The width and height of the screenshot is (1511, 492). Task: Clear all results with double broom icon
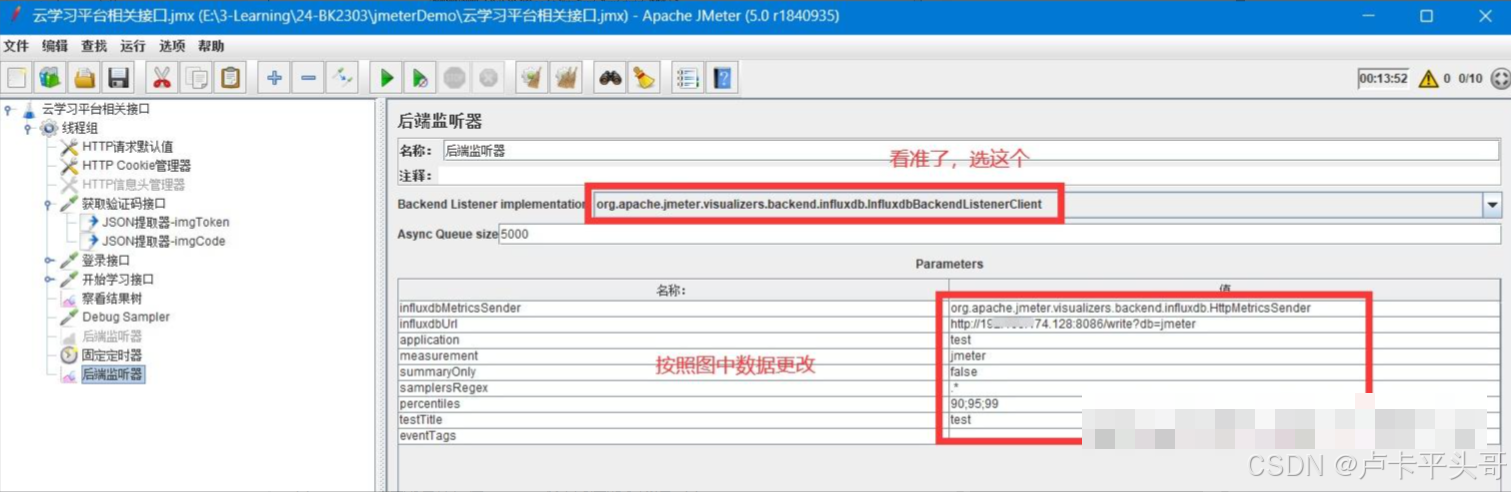pos(567,77)
